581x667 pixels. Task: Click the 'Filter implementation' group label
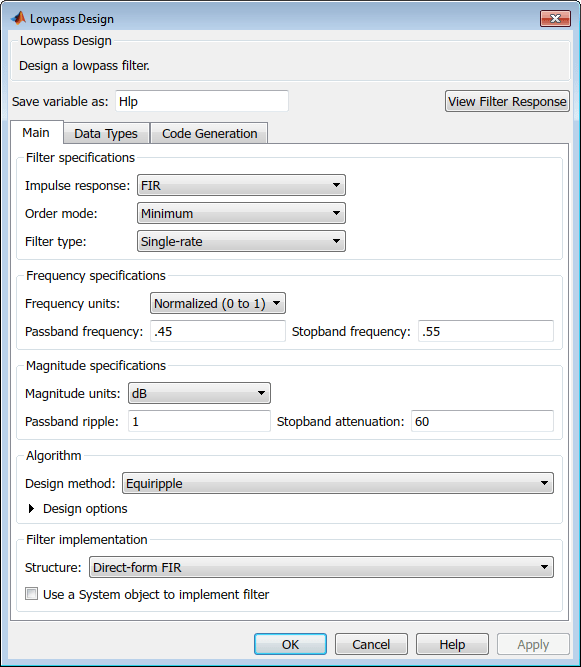pyautogui.click(x=87, y=539)
